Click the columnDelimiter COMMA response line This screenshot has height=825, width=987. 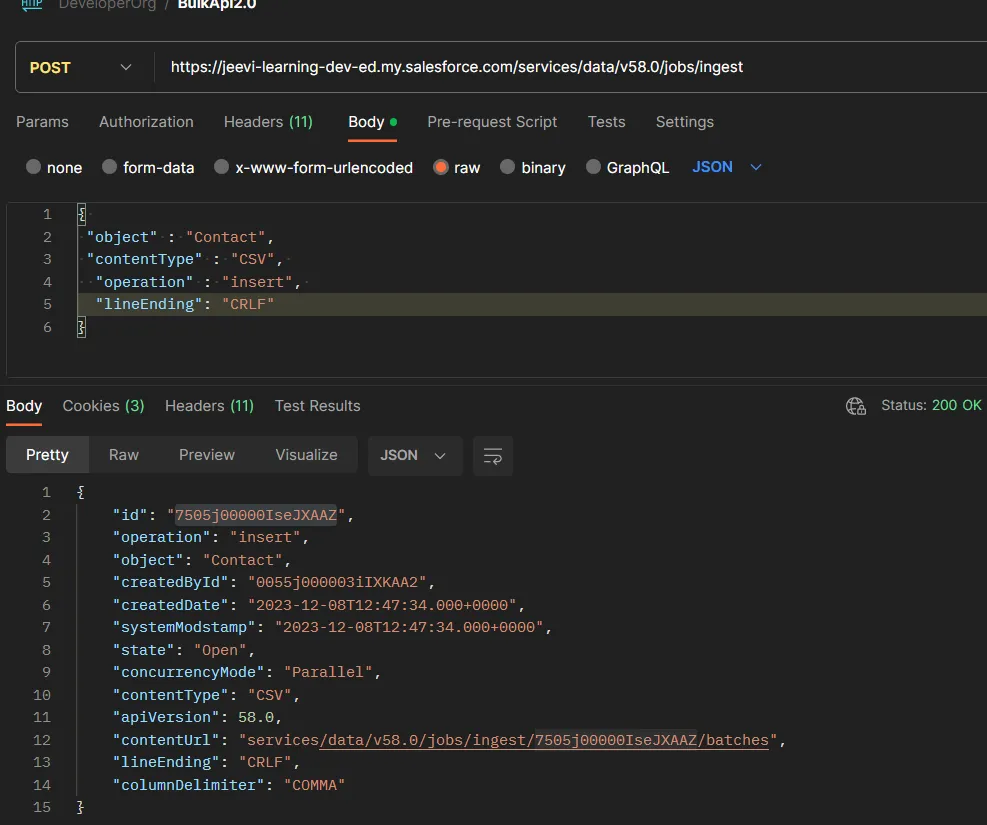click(x=228, y=785)
